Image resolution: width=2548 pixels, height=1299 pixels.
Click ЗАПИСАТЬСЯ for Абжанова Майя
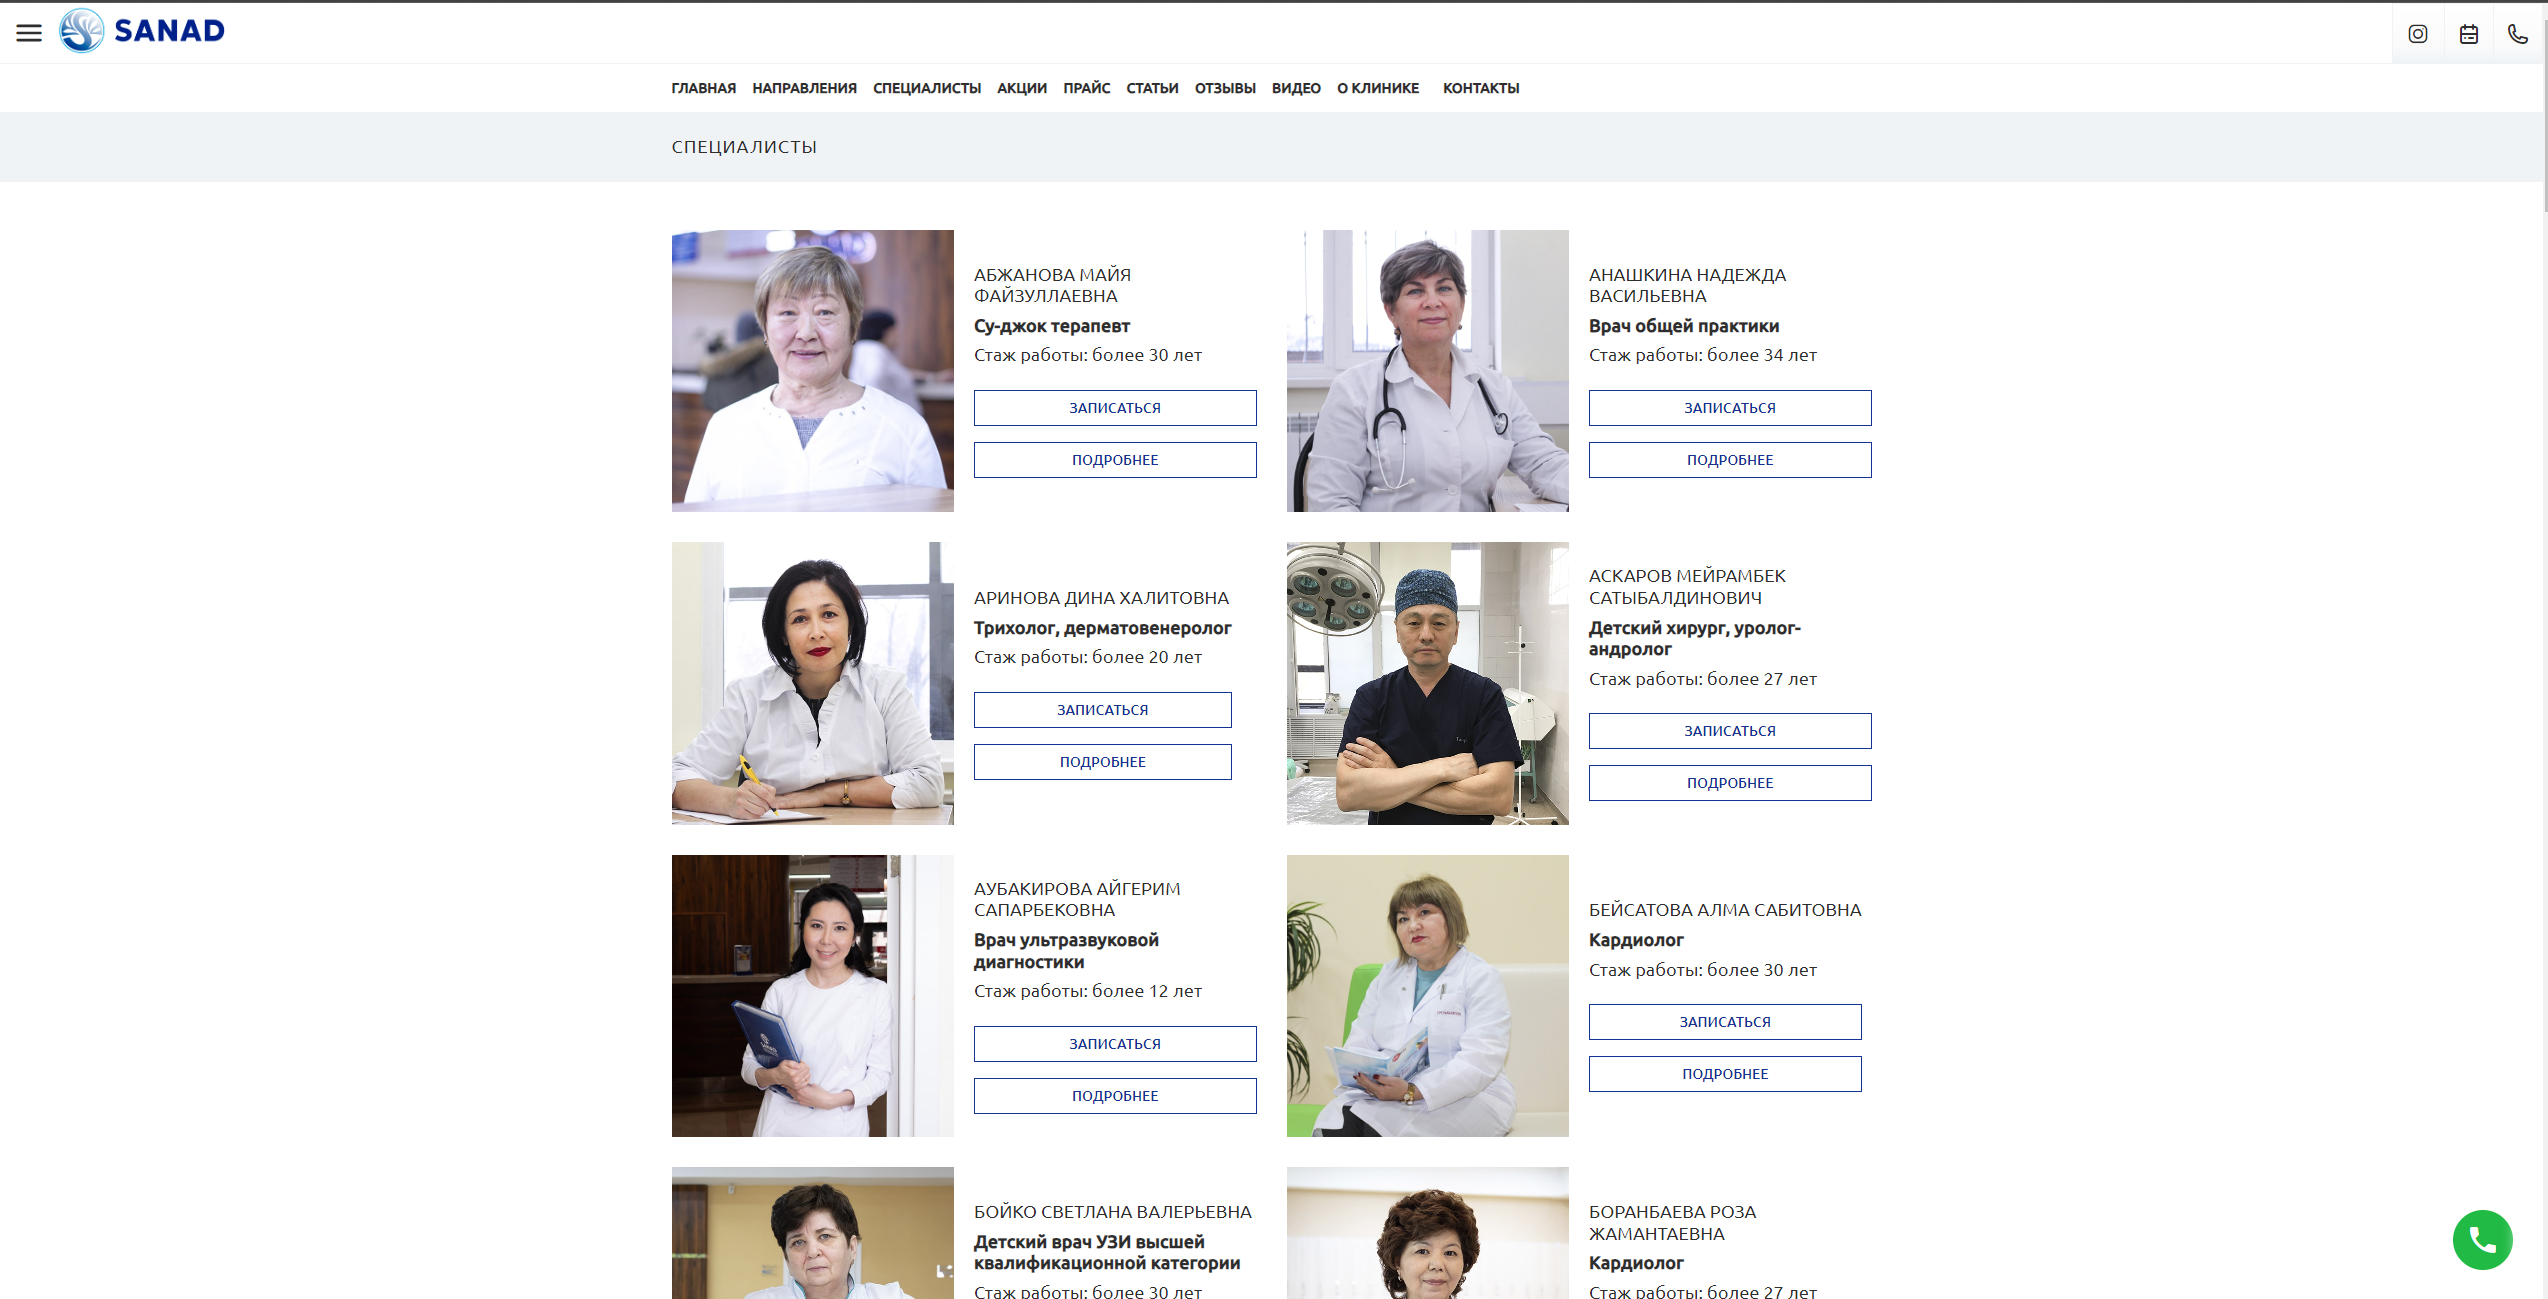click(x=1115, y=408)
